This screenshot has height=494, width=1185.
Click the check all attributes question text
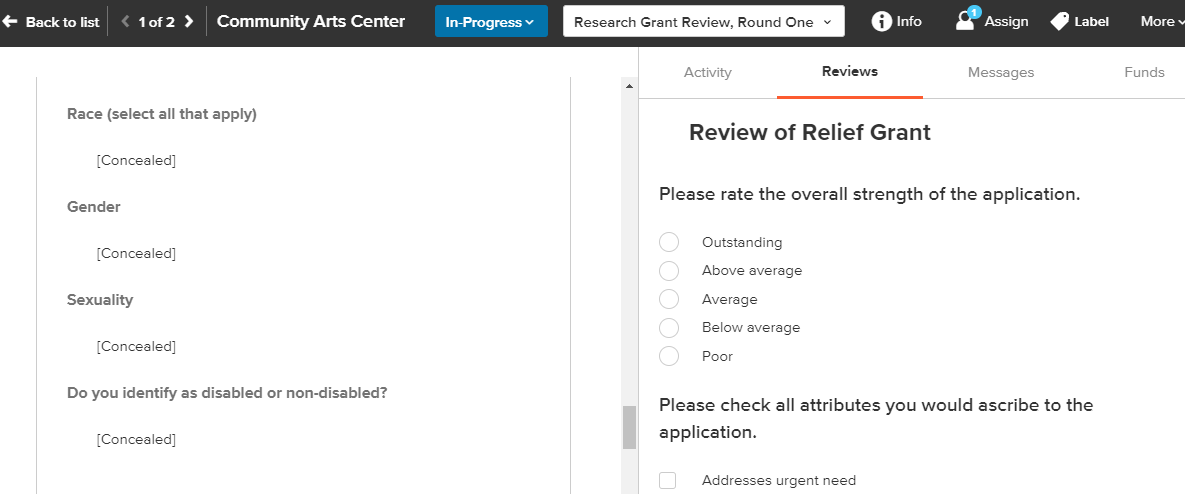[x=876, y=419]
